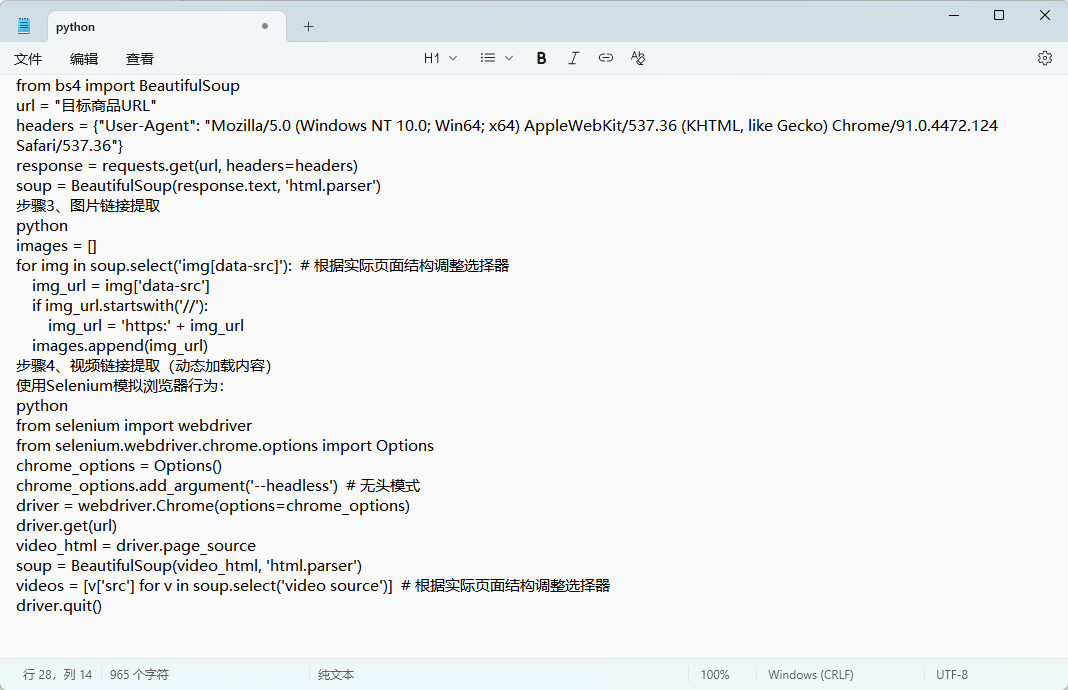Viewport: 1068px width, 690px height.
Task: Click the "img_url = img['data-src']" line
Action: click(x=121, y=285)
